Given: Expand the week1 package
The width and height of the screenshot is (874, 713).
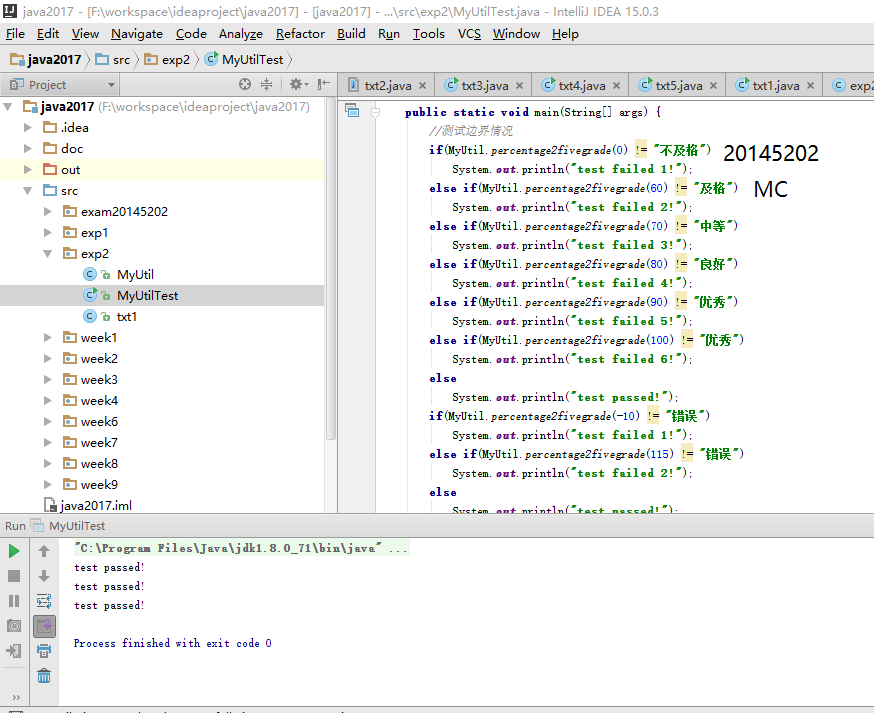Looking at the screenshot, I should 47,337.
